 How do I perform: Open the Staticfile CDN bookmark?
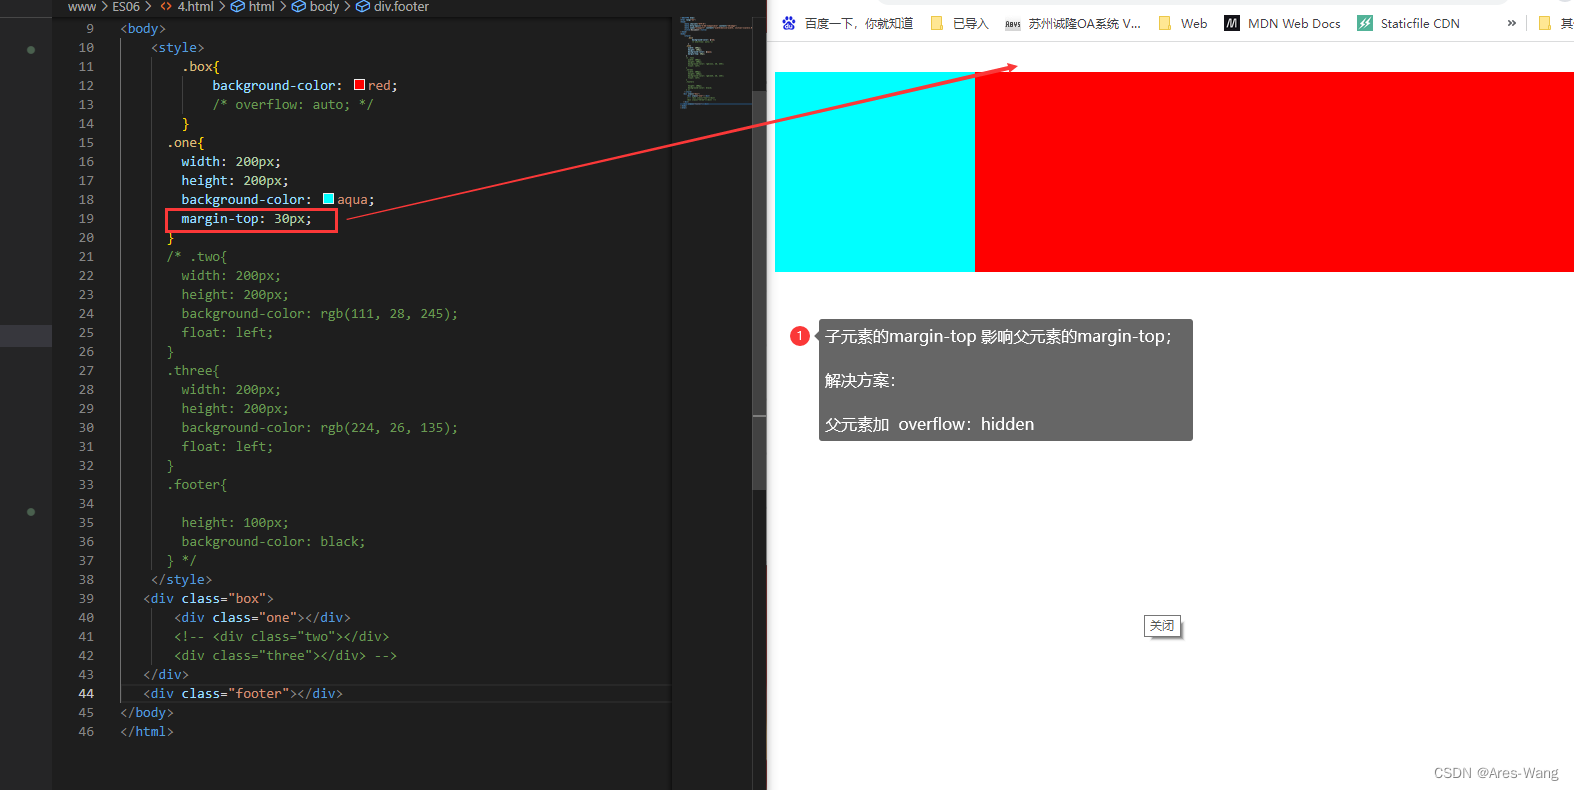[x=1409, y=23]
